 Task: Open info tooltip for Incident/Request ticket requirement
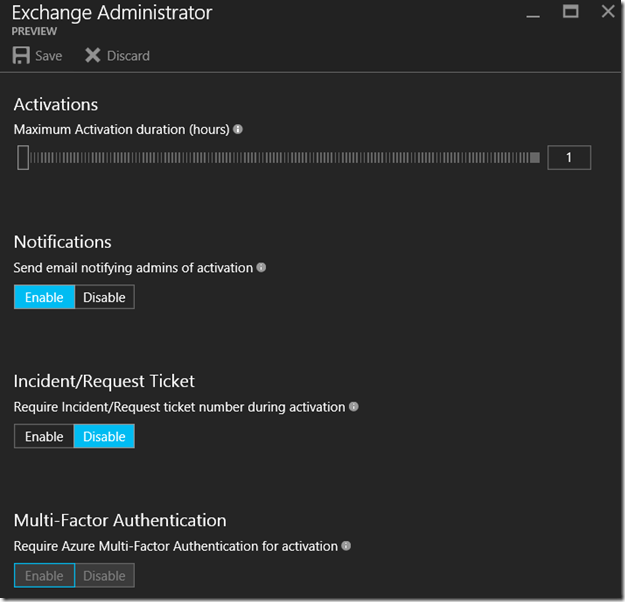354,407
